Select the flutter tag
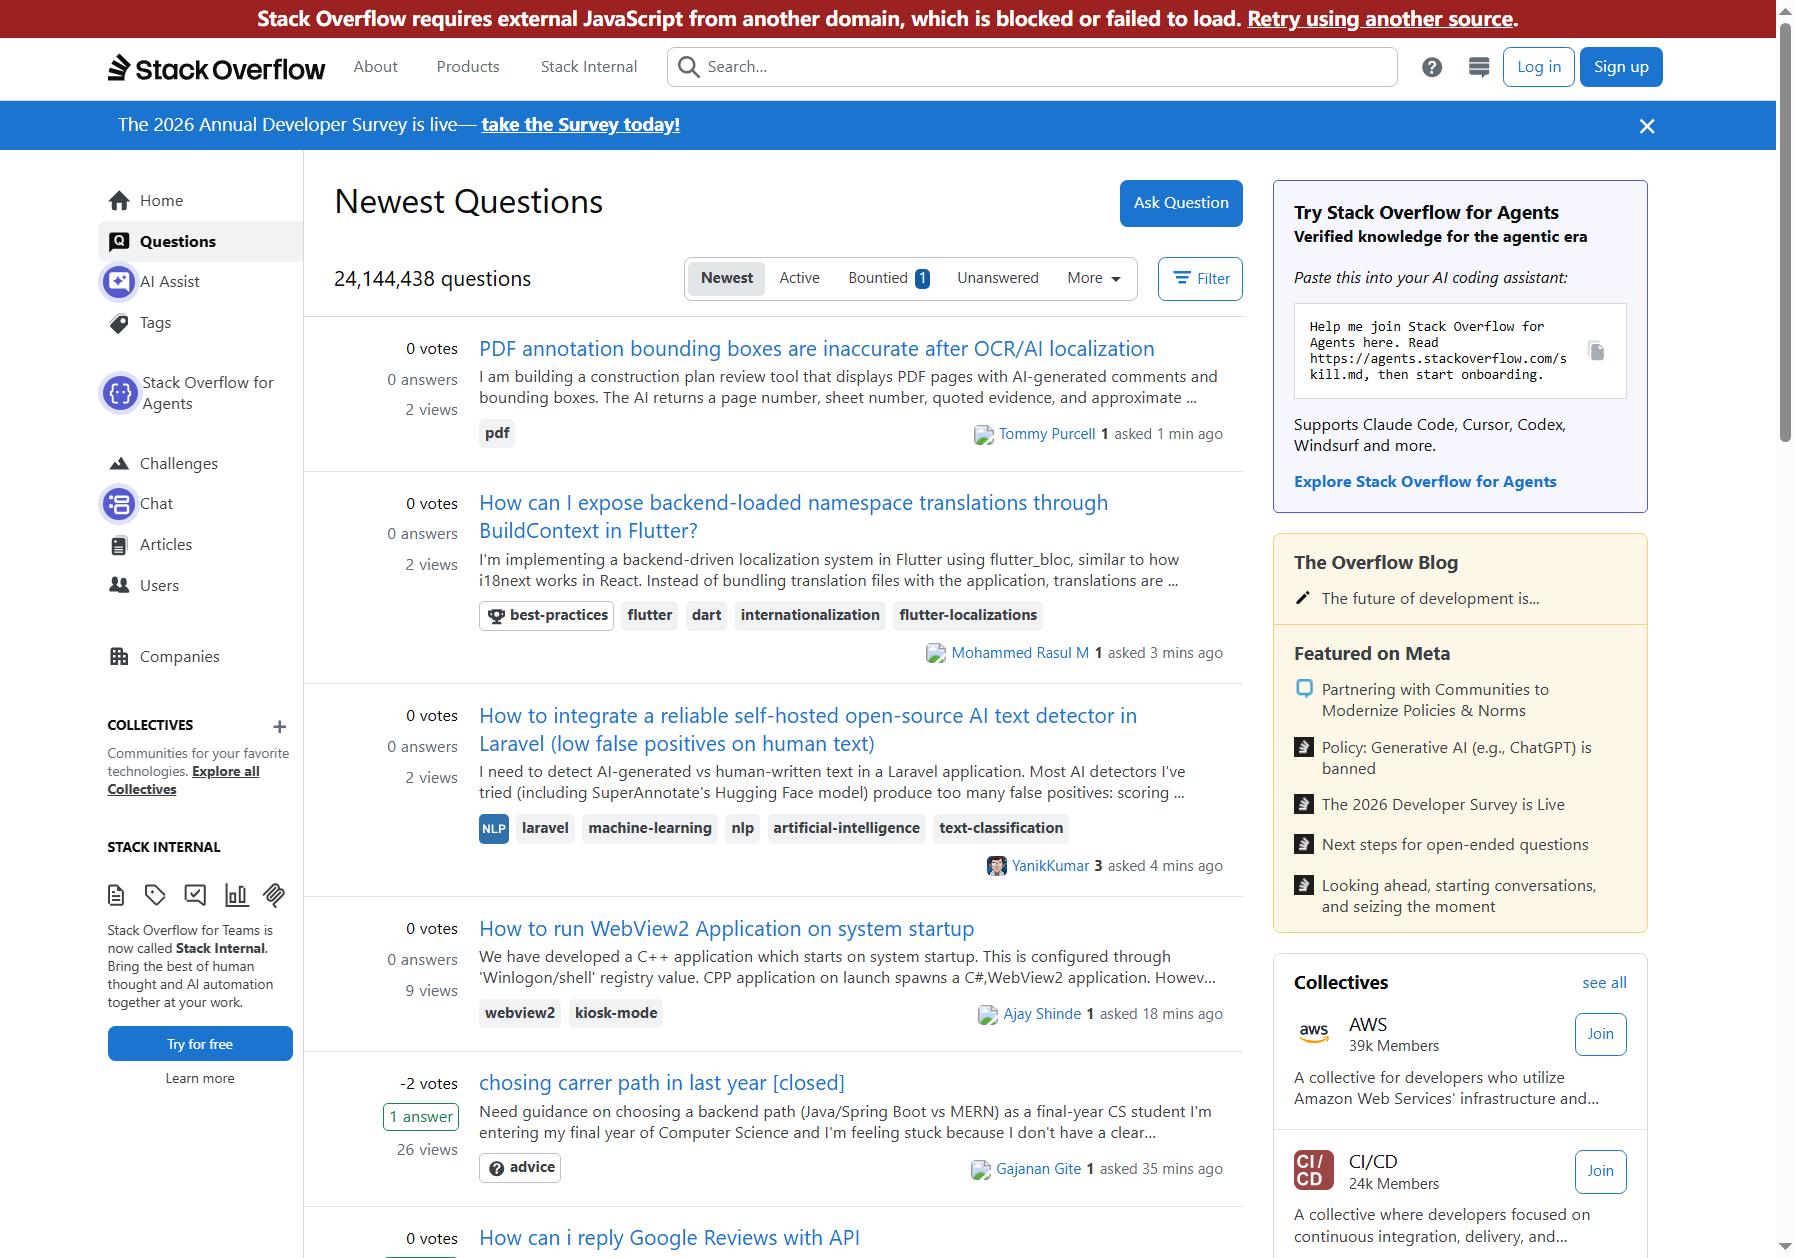The width and height of the screenshot is (1795, 1258). (649, 616)
